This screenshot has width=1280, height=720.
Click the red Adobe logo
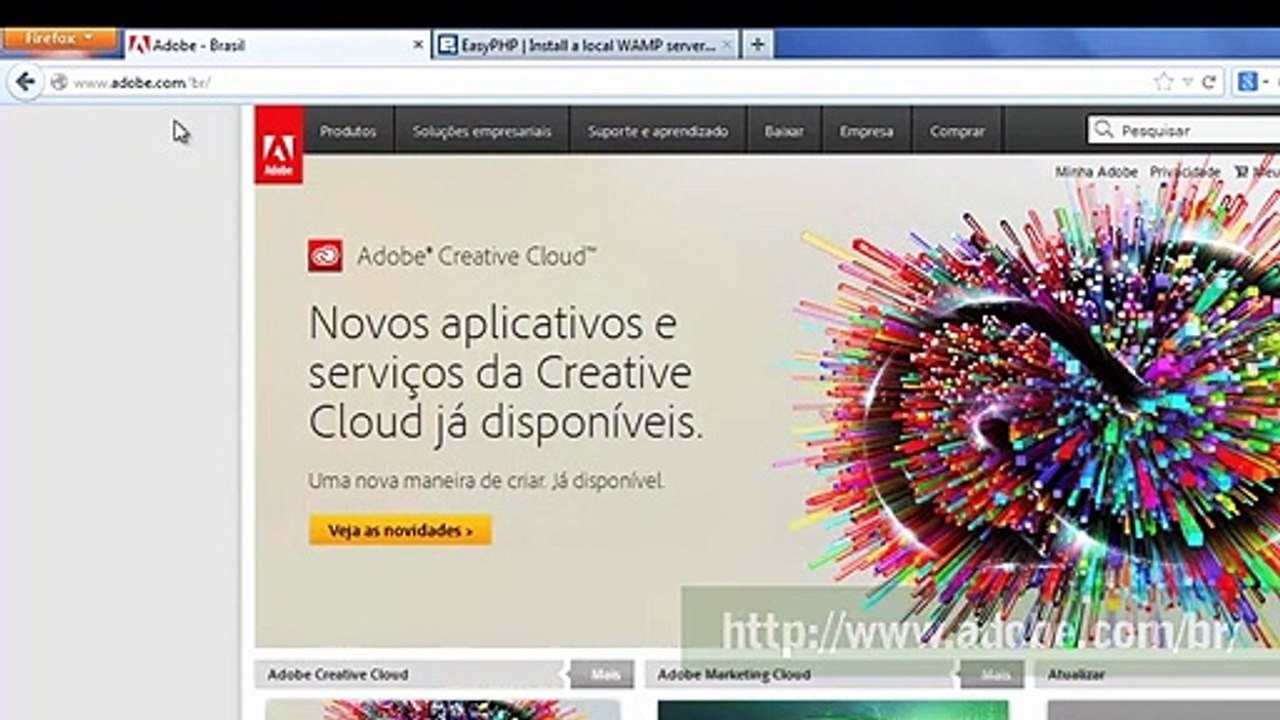point(279,145)
